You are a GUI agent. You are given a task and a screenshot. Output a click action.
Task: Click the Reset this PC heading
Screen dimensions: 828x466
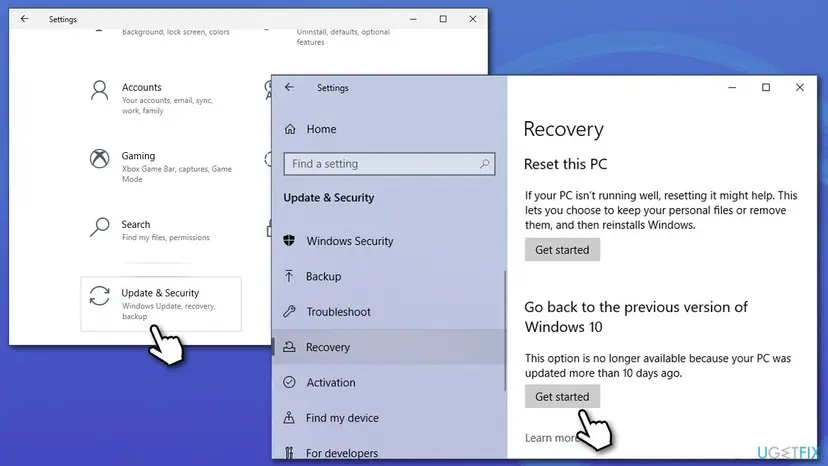[x=566, y=164]
